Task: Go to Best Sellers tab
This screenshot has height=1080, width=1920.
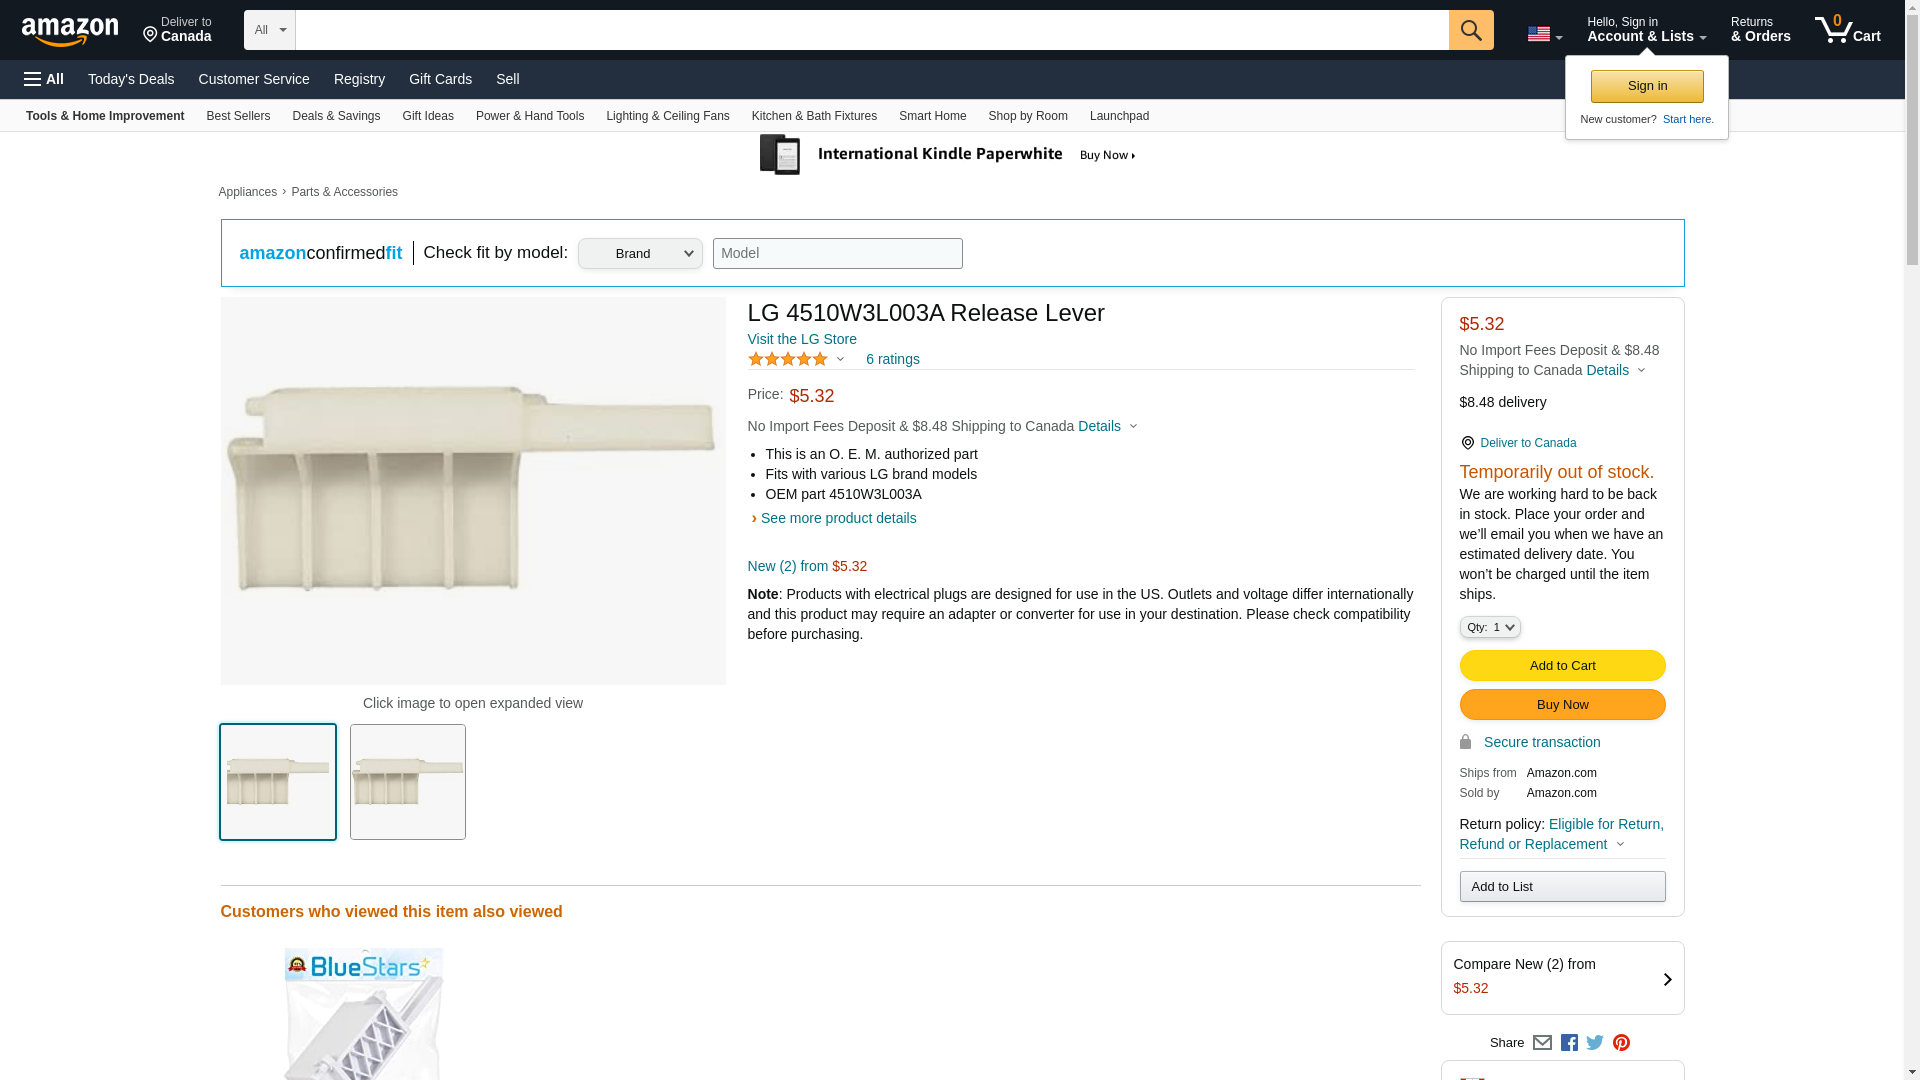Action: click(238, 116)
